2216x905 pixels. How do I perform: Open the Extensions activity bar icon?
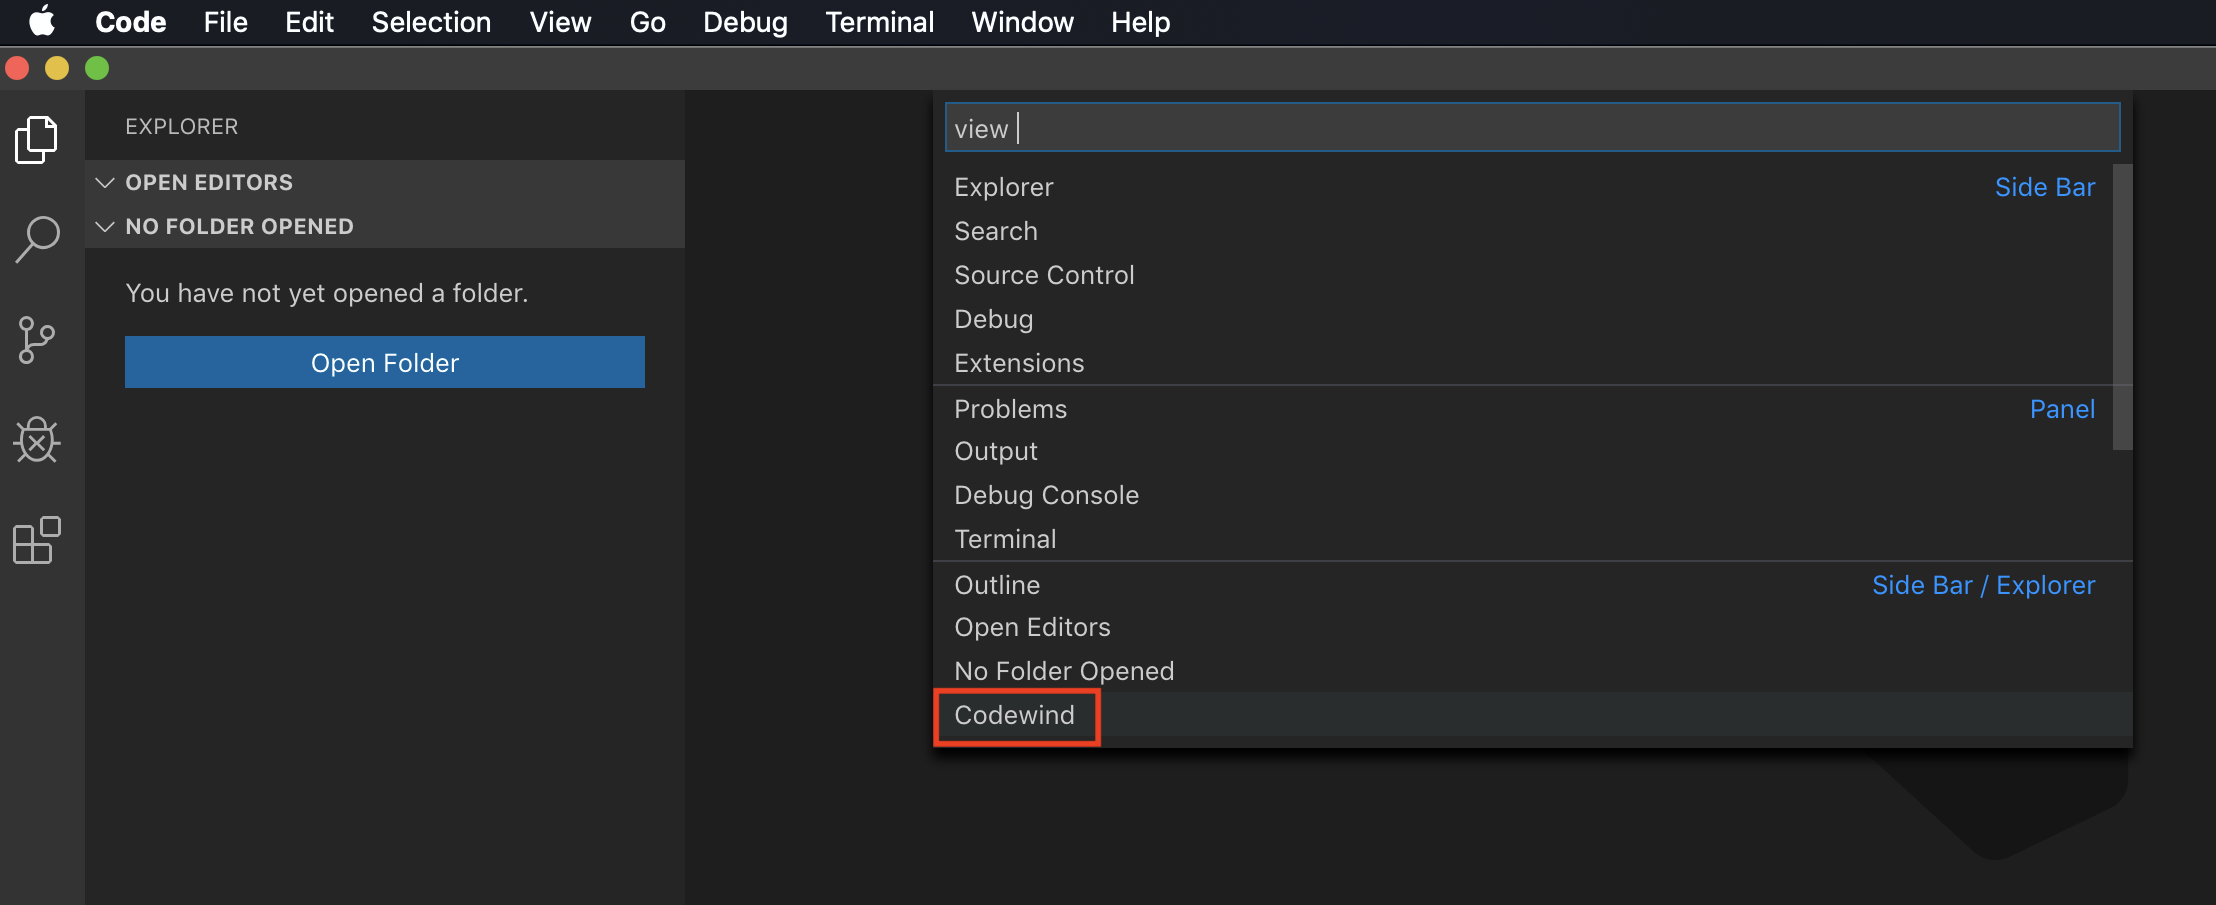click(37, 541)
